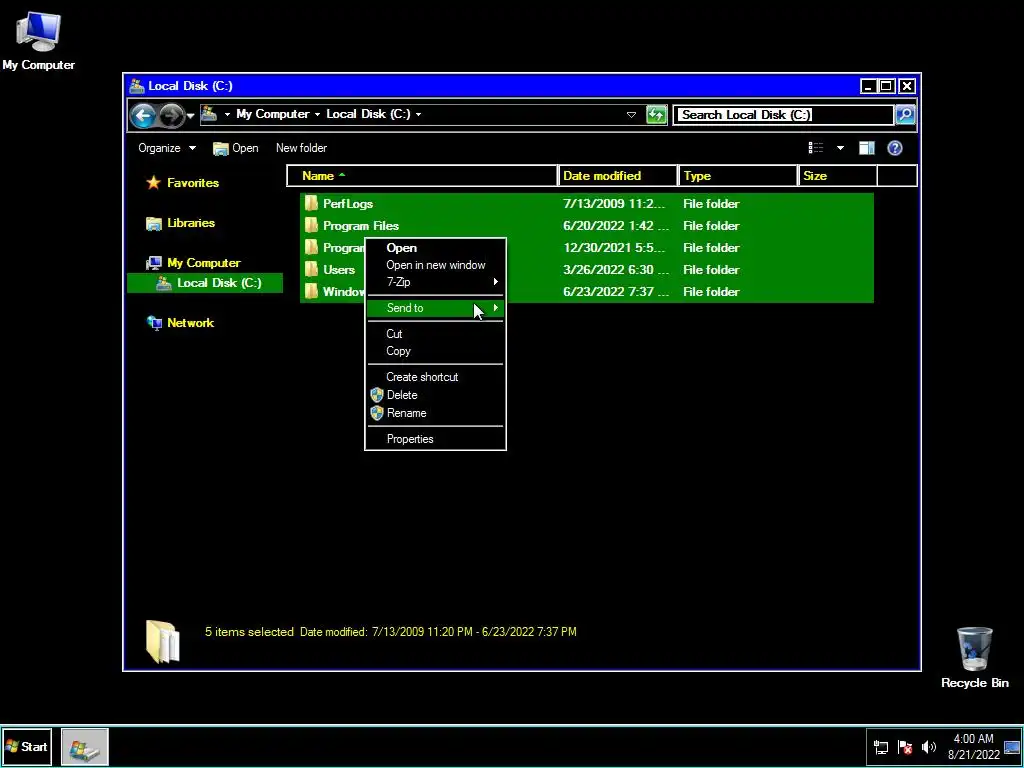Click the volume speaker tray icon
1024x768 pixels.
(x=928, y=748)
